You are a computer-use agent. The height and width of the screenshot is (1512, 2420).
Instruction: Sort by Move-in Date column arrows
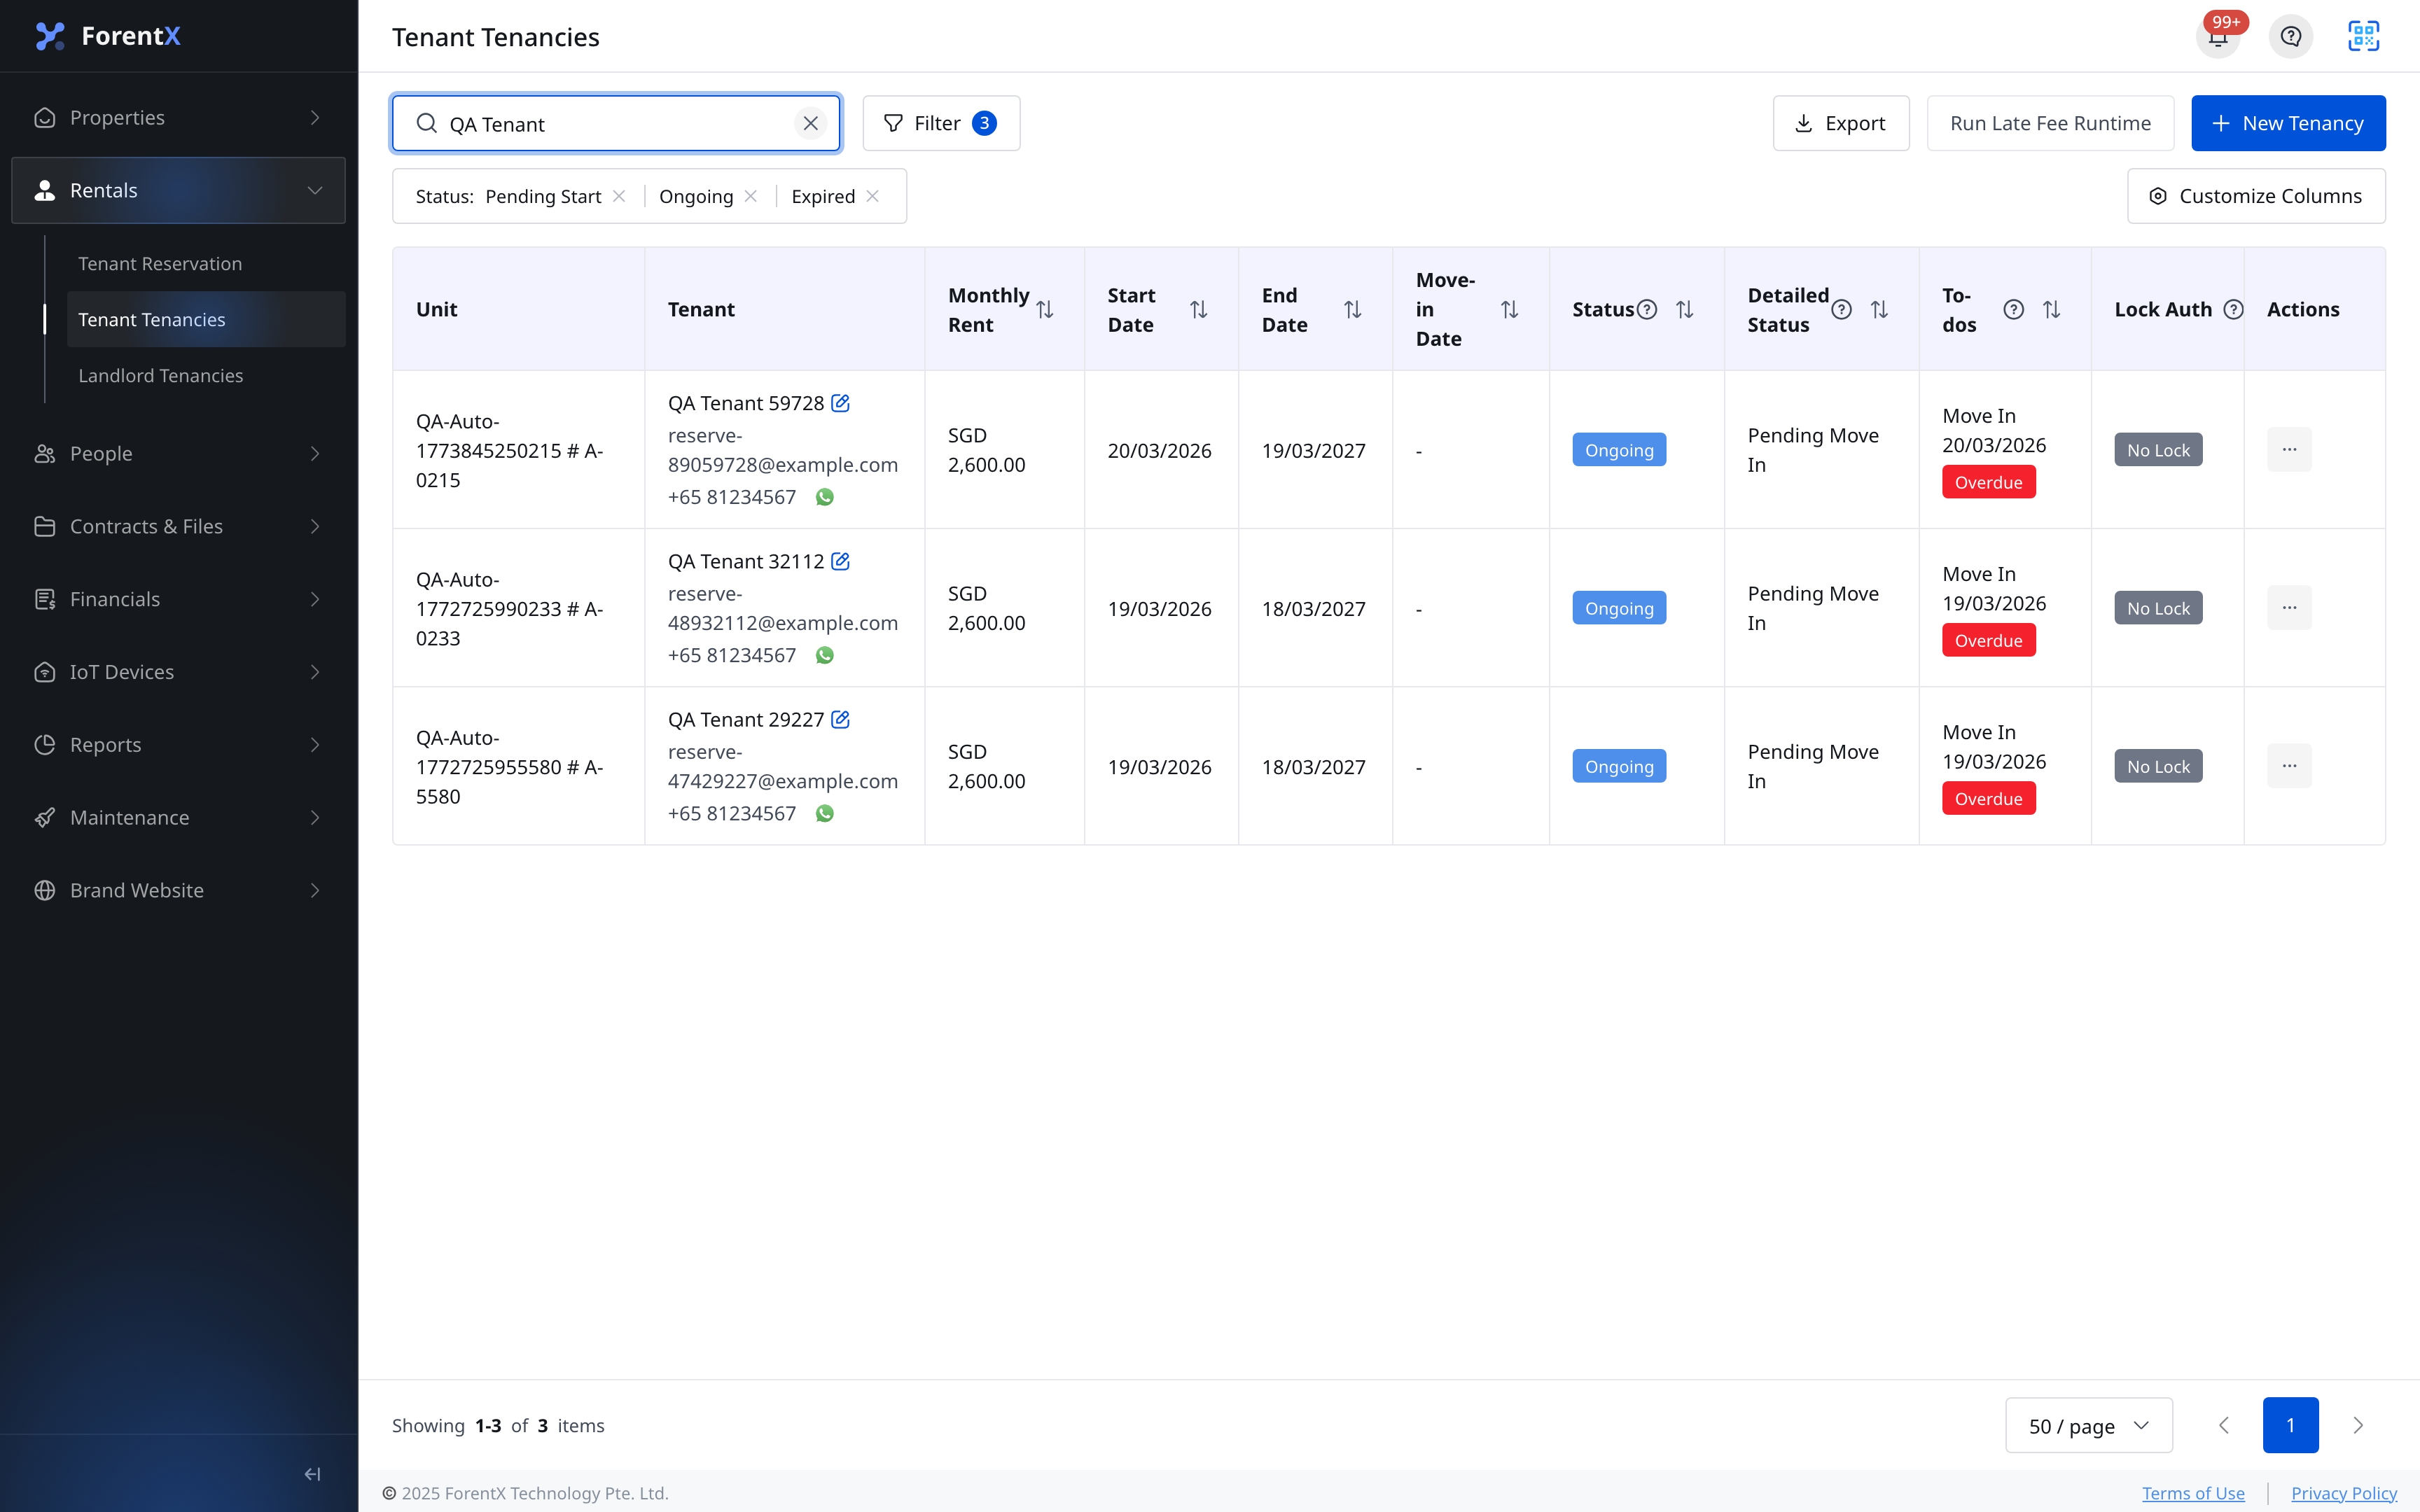(x=1510, y=310)
